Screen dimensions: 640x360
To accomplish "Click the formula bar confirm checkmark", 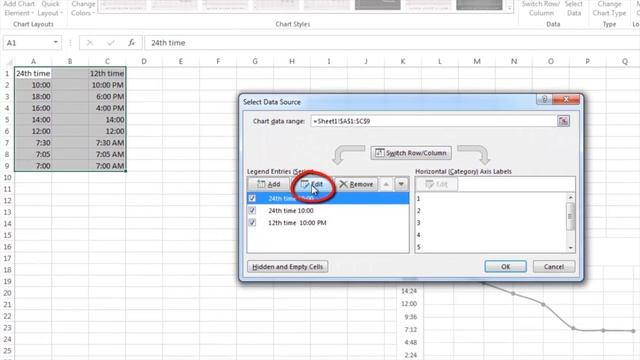I will [x=111, y=42].
